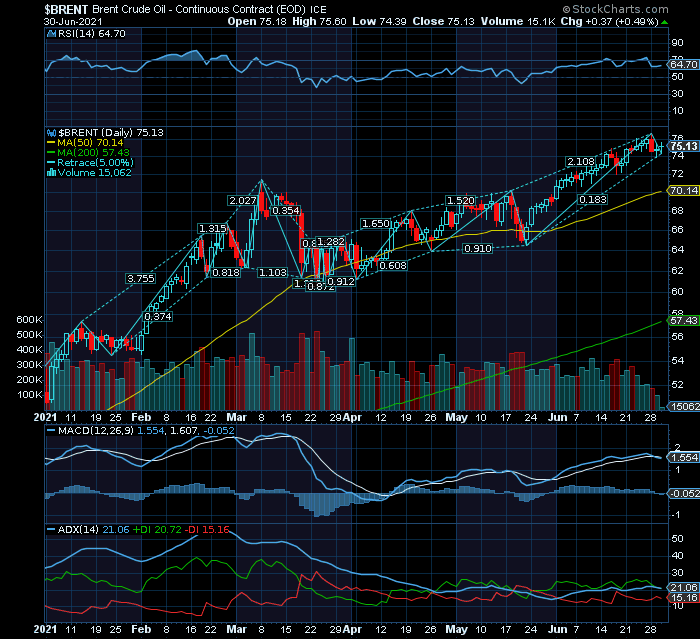Screen dimensions: 700x639
Task: Click the "Chg +0.37 (+0.49%)" value in the header
Action: [x=609, y=21]
